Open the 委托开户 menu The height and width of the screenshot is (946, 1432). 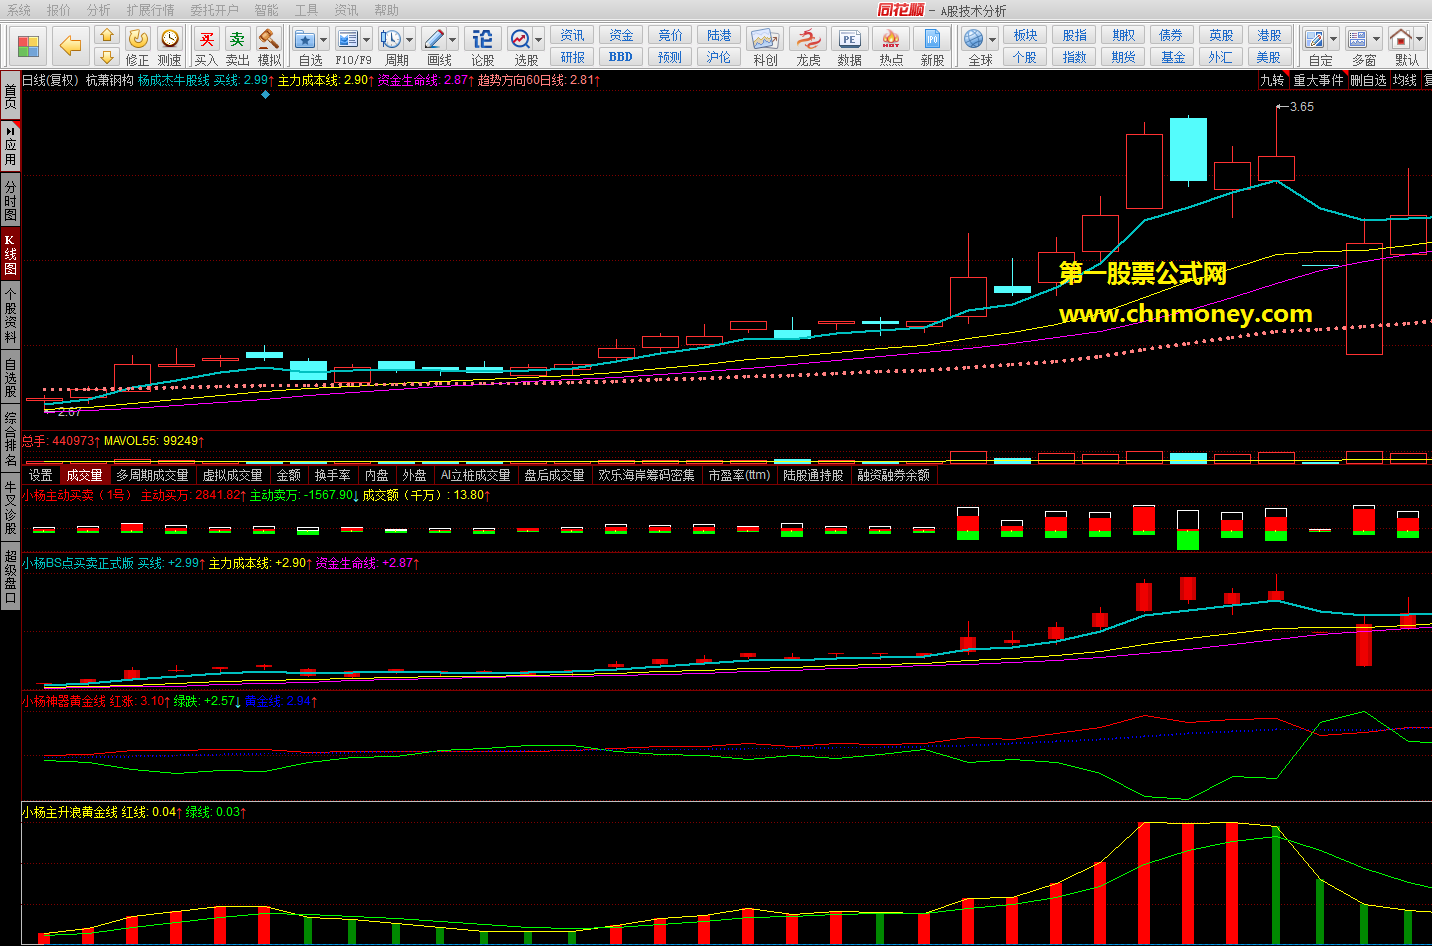215,10
